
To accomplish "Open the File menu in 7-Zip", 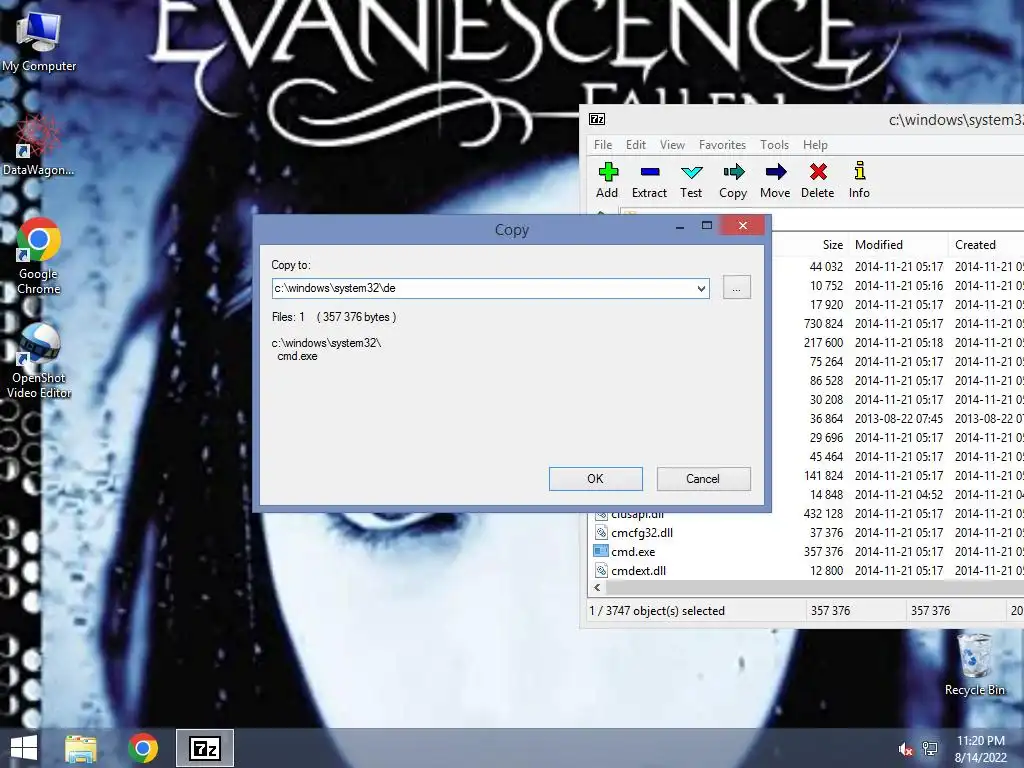I will [603, 145].
